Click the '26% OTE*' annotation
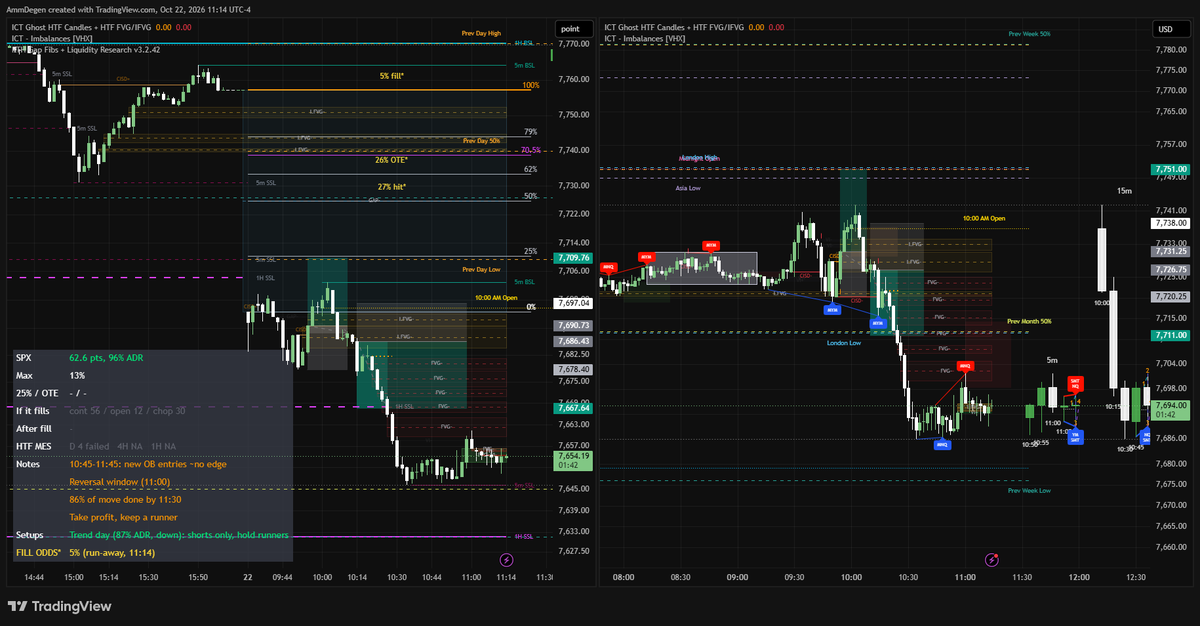Screen dimensions: 1200x626 pos(391,159)
